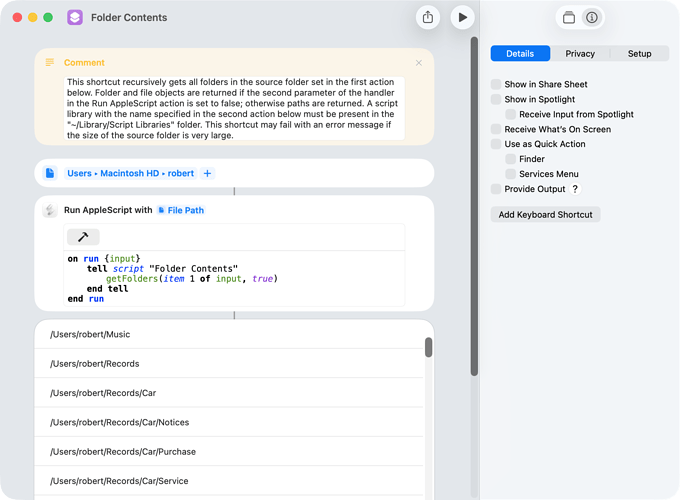This screenshot has height=500, width=680.
Task: Switch to the Privacy tab
Action: pyautogui.click(x=580, y=54)
